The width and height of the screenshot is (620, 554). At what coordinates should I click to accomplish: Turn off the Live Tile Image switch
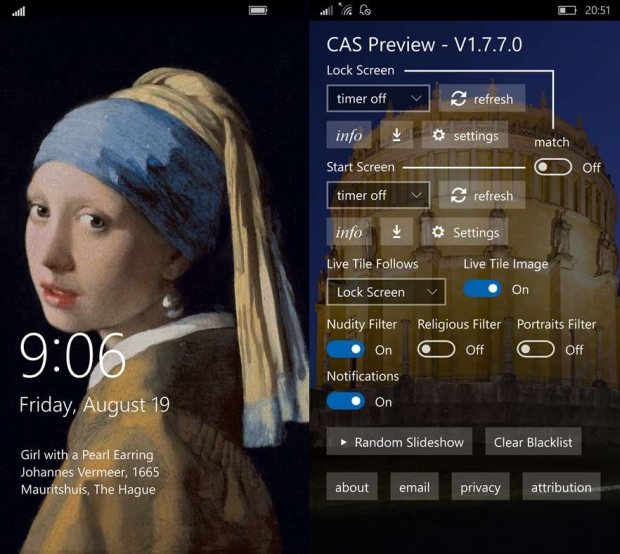pyautogui.click(x=483, y=289)
